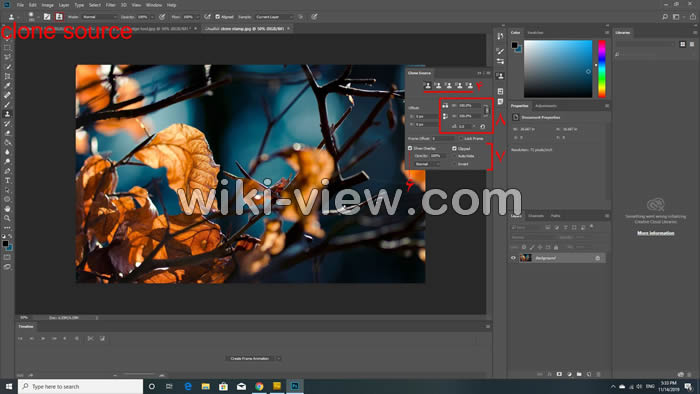Open the blend Mode dropdown in options bar
The height and width of the screenshot is (394, 700).
99,17
